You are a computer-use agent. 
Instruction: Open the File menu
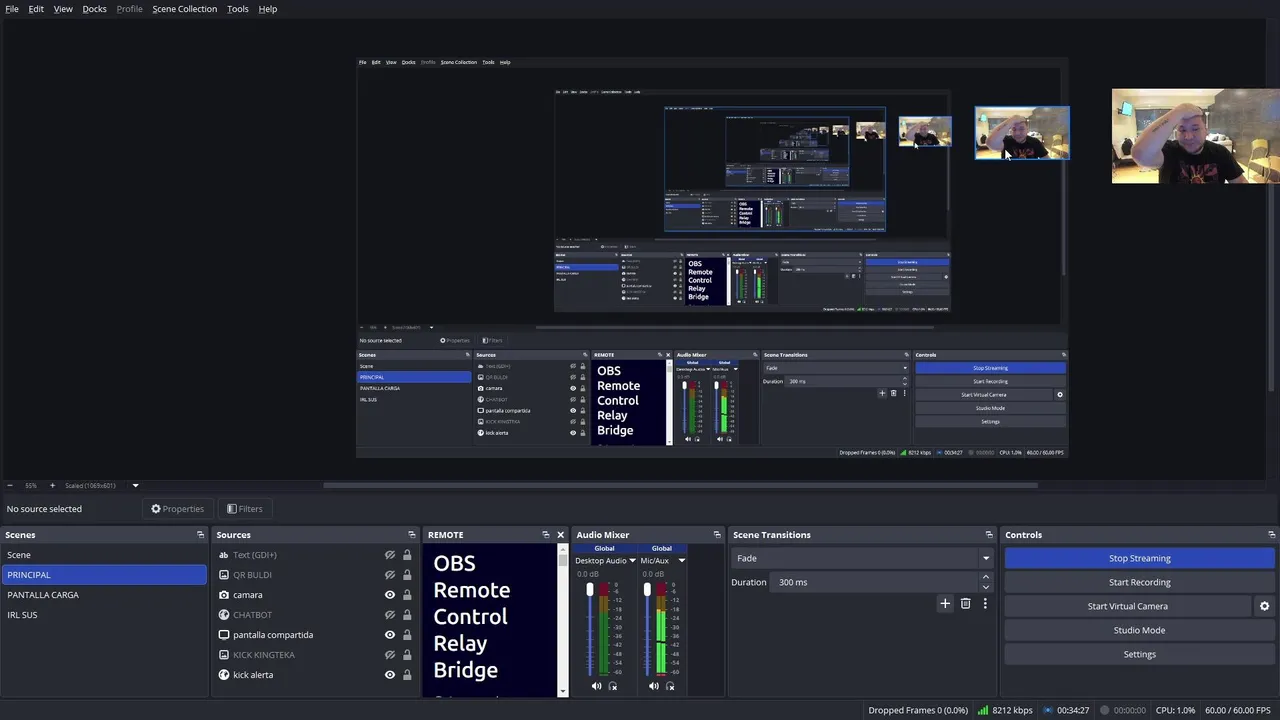(12, 9)
